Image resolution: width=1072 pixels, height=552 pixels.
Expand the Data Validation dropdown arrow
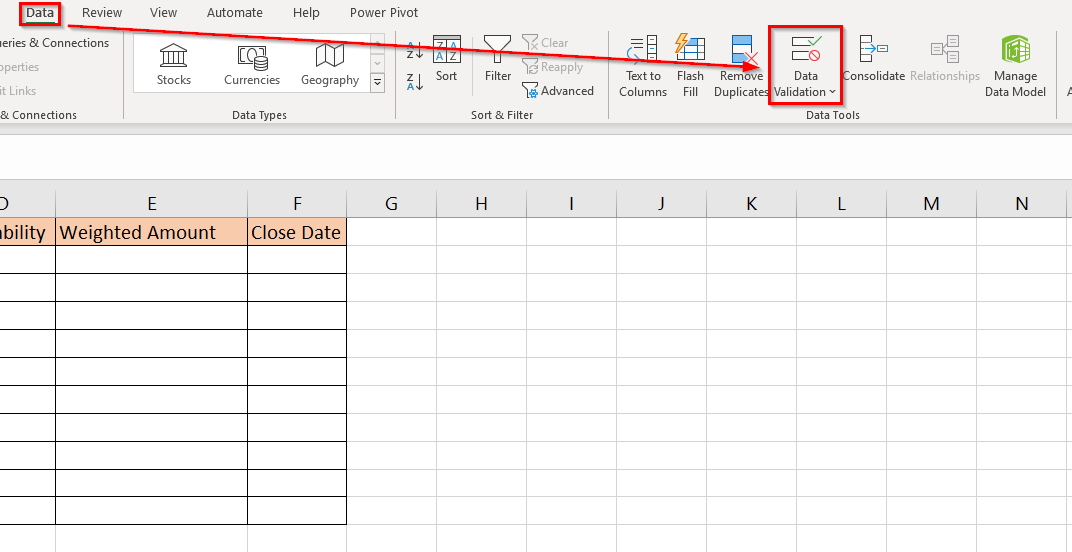click(x=832, y=92)
